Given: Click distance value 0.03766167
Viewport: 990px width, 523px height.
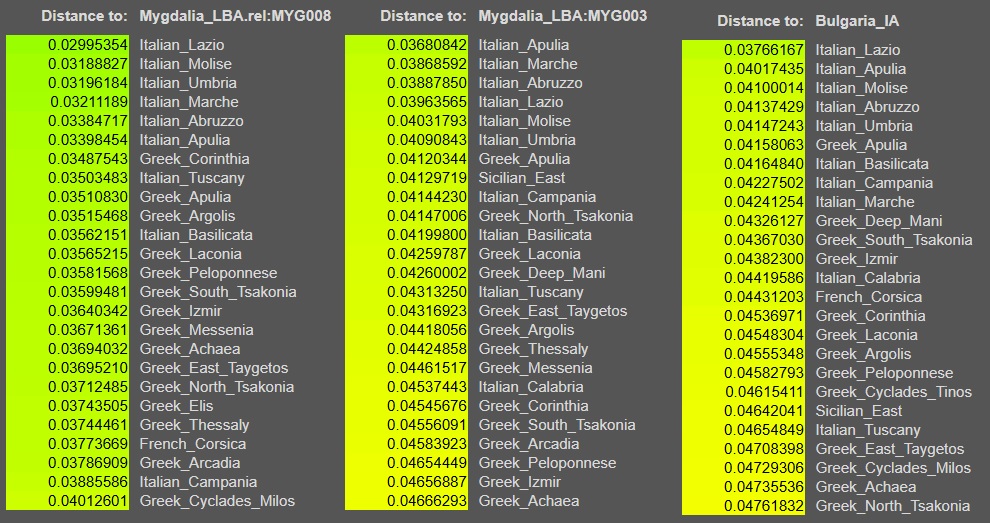Looking at the screenshot, I should point(764,50).
